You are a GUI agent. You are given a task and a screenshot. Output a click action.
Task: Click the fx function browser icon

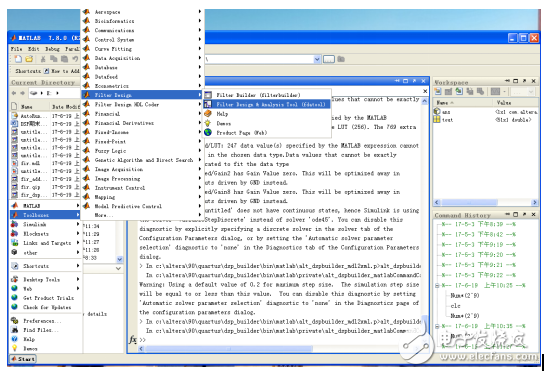tap(133, 339)
